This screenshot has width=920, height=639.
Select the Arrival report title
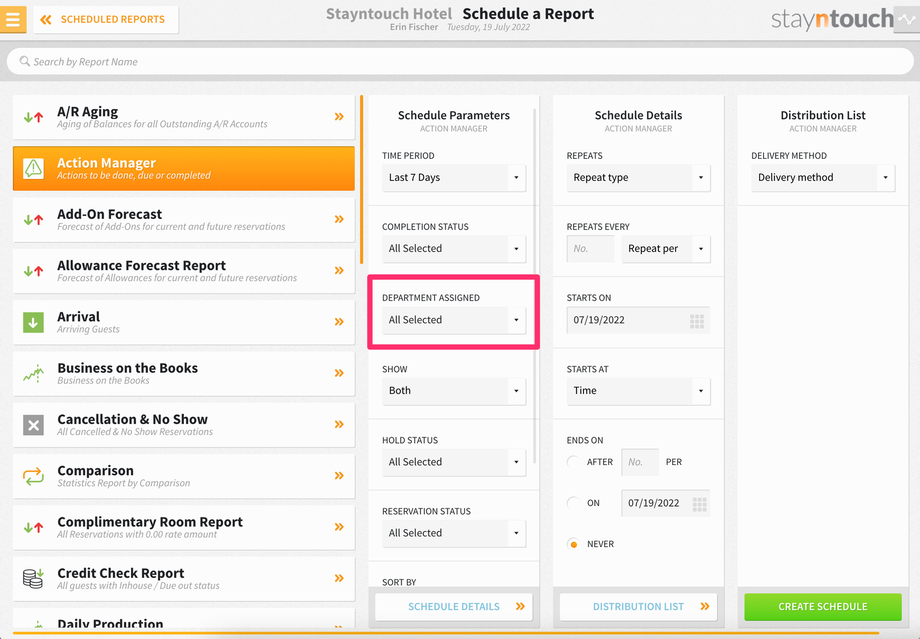point(79,317)
